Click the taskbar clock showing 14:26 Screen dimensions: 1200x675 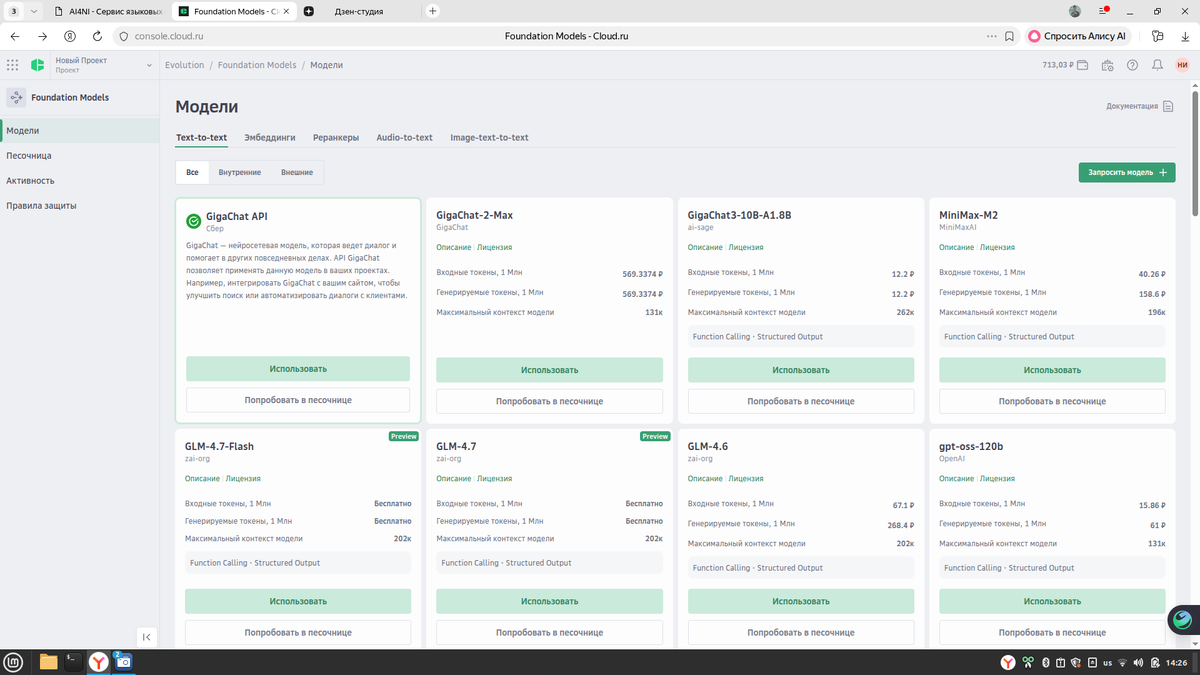tap(1175, 662)
